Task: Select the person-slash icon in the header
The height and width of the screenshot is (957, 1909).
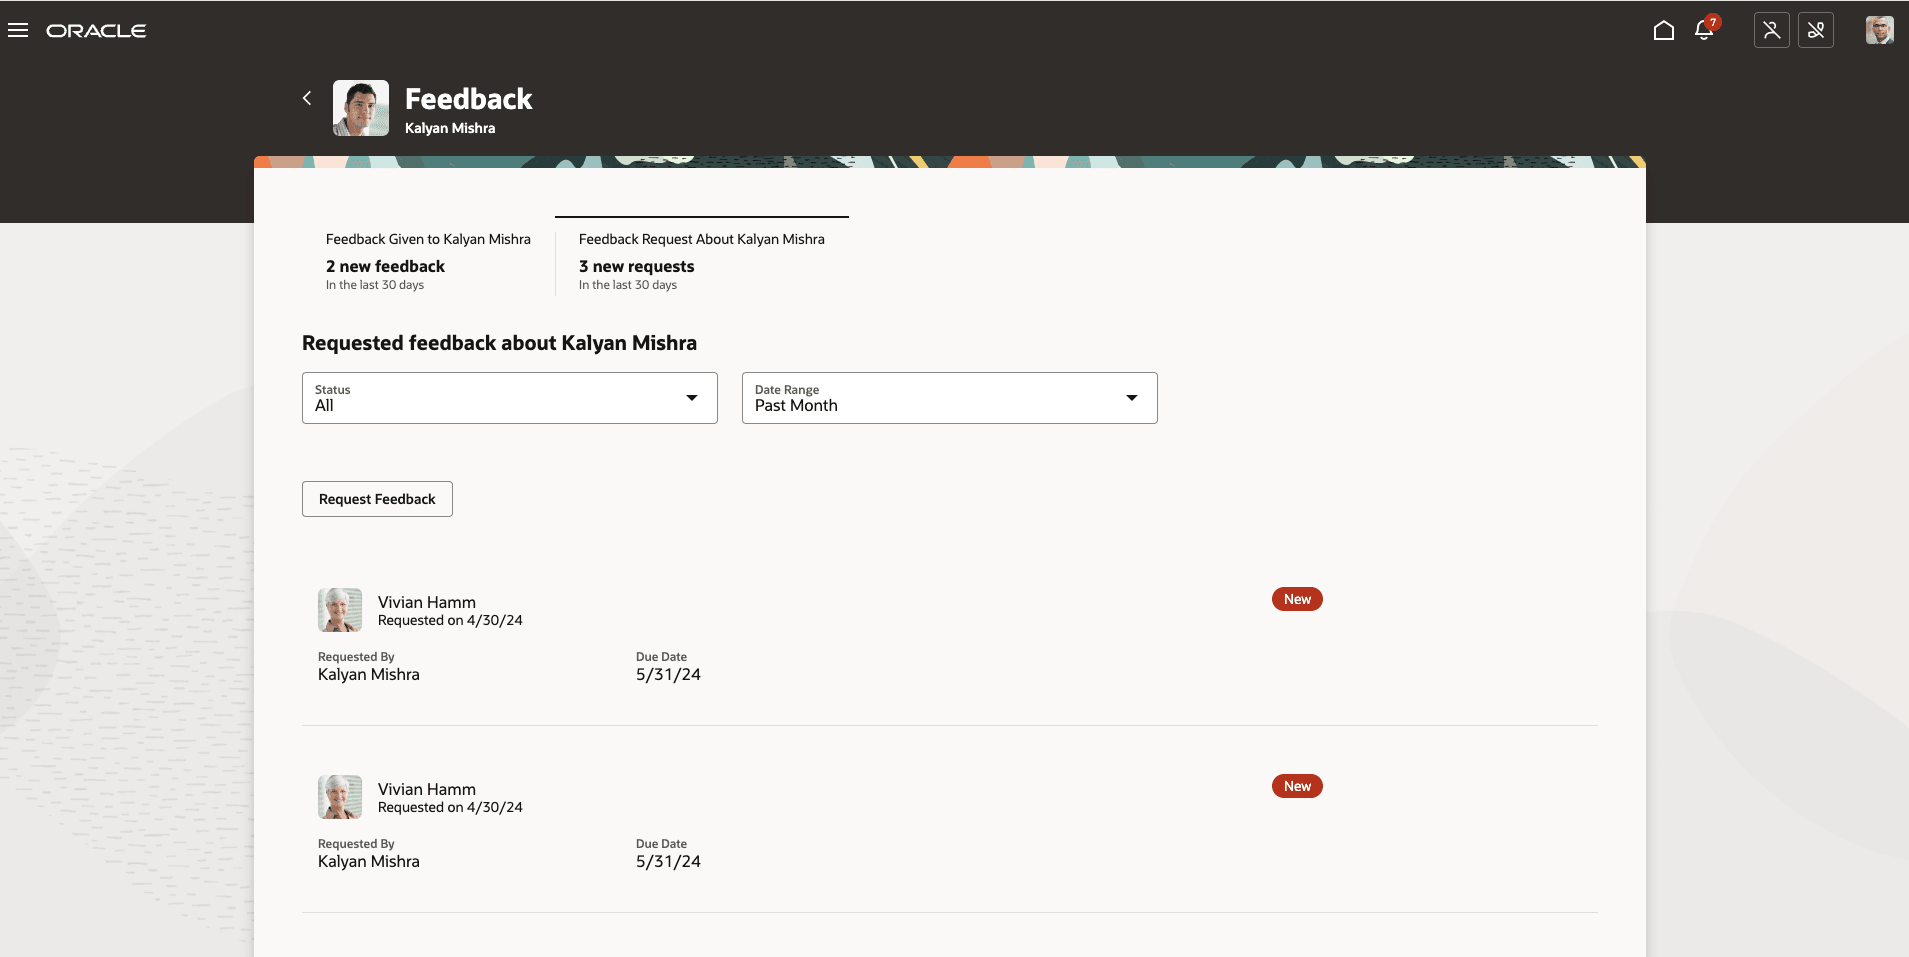Action: (1772, 30)
